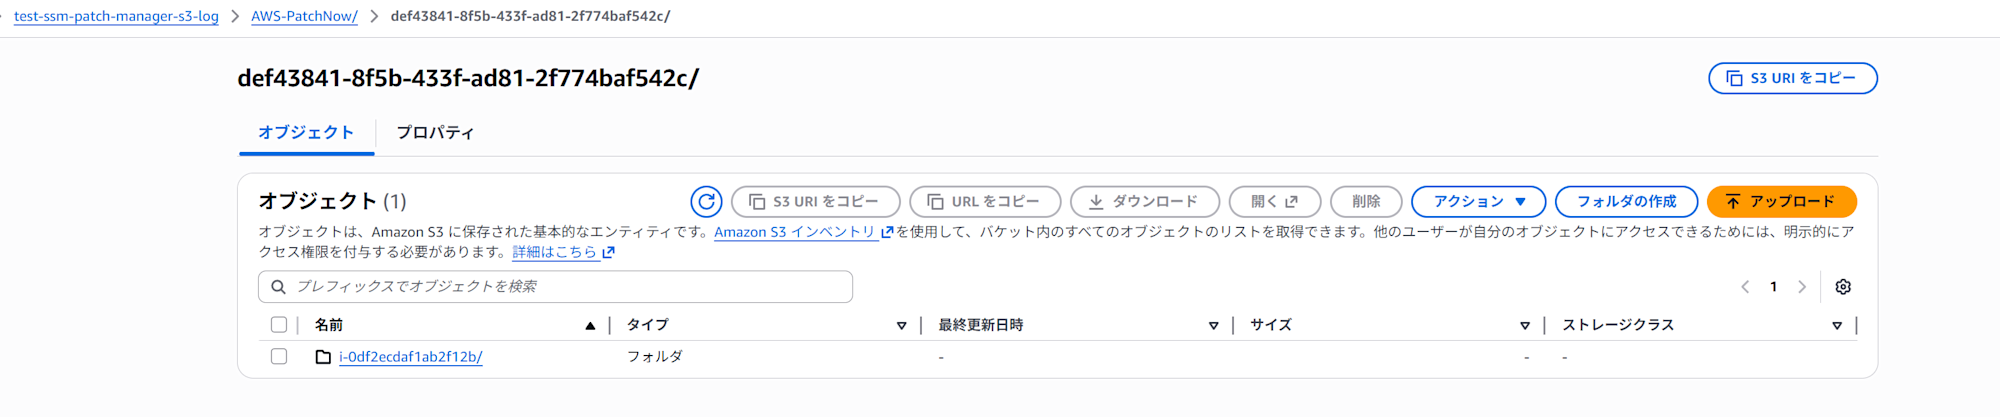
Task: Click フォルダの作成 button
Action: tap(1626, 202)
